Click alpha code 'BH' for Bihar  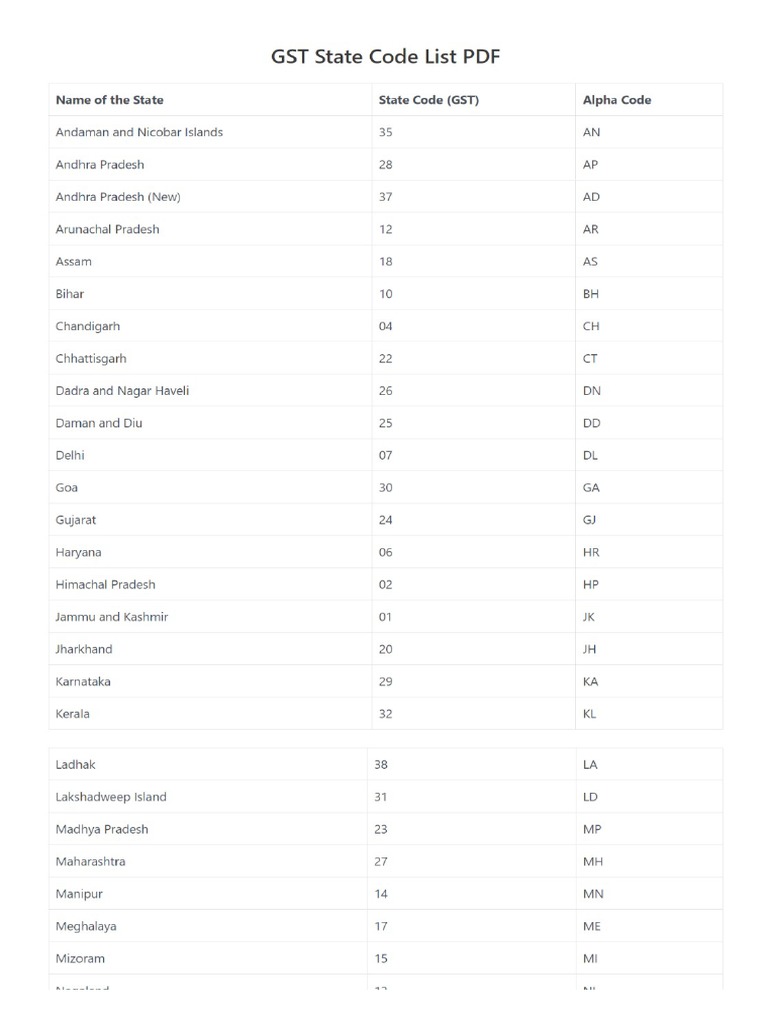pos(591,294)
